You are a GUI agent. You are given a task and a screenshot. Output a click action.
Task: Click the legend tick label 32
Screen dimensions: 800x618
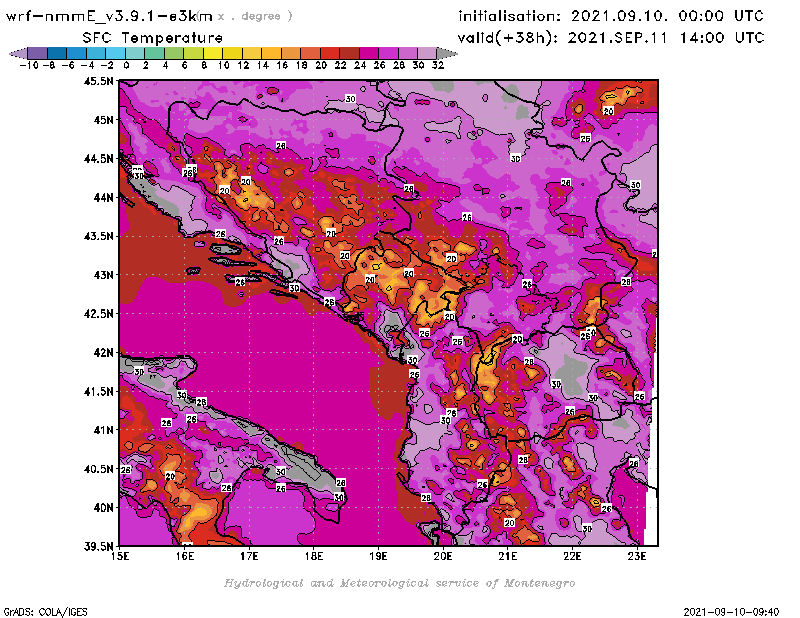point(438,65)
